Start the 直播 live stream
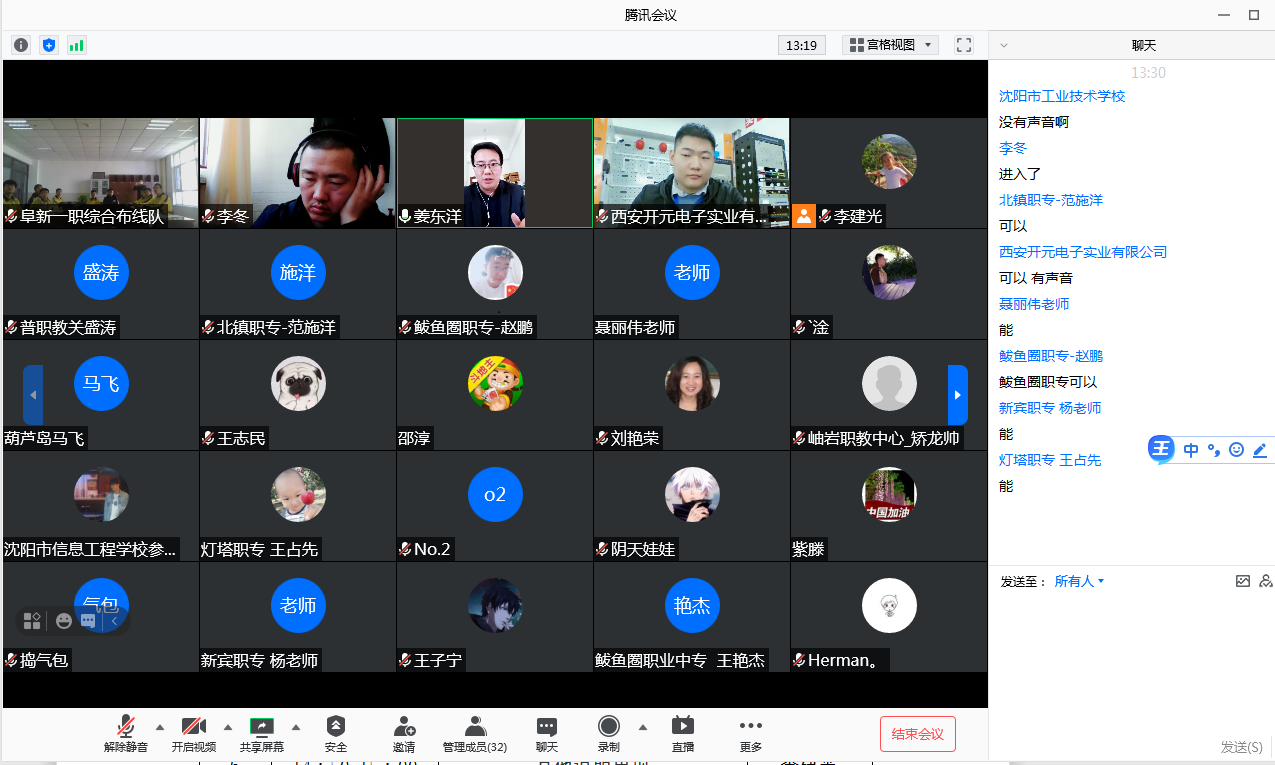The width and height of the screenshot is (1275, 765). 683,733
